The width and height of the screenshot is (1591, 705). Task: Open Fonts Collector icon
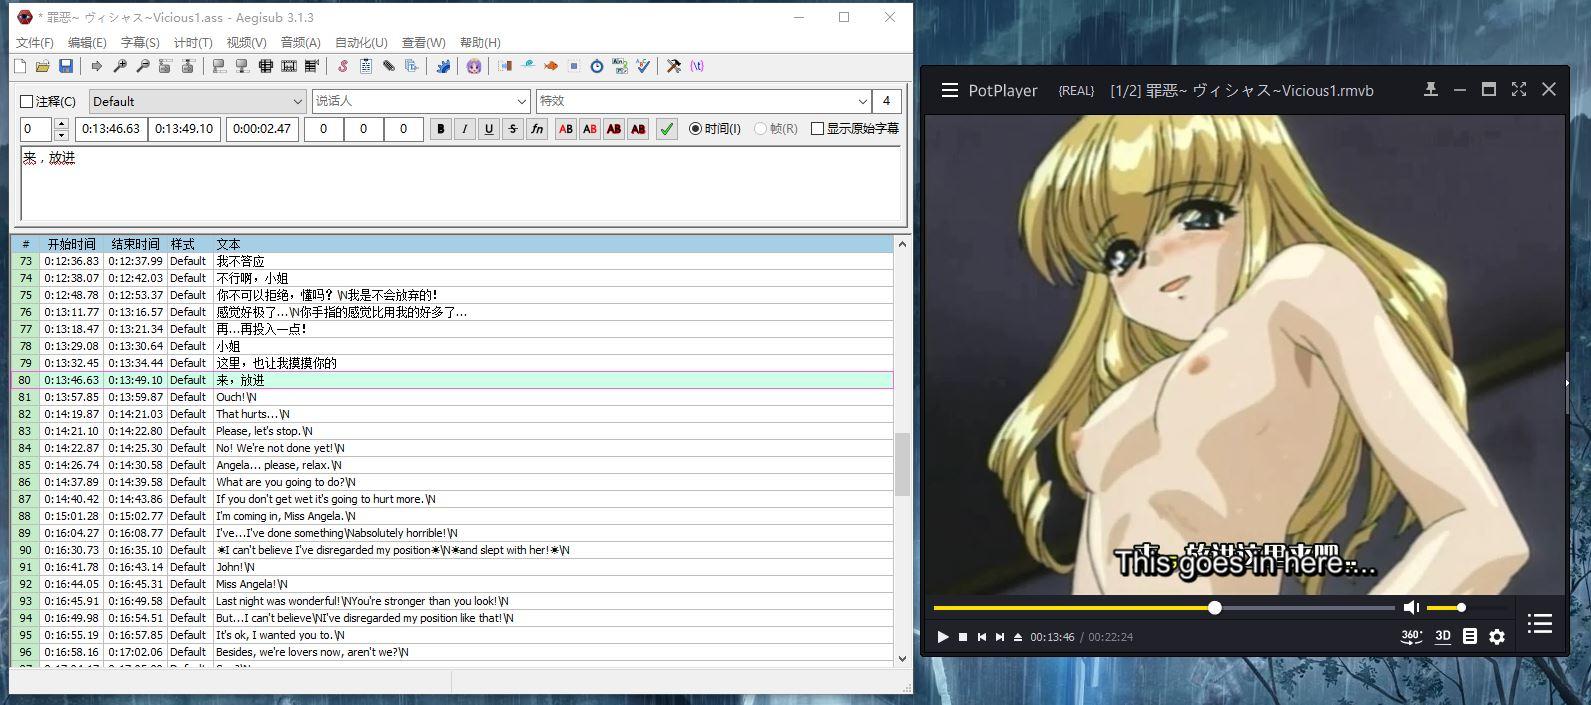click(411, 66)
